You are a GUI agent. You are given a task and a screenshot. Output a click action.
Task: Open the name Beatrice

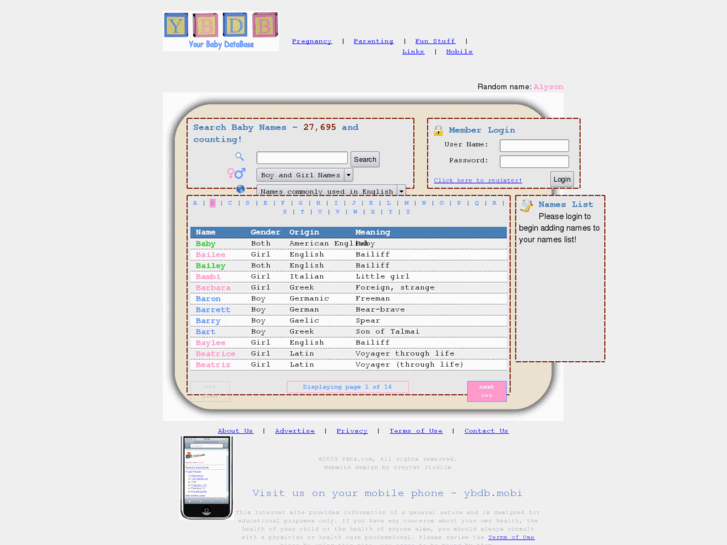pyautogui.click(x=215, y=354)
